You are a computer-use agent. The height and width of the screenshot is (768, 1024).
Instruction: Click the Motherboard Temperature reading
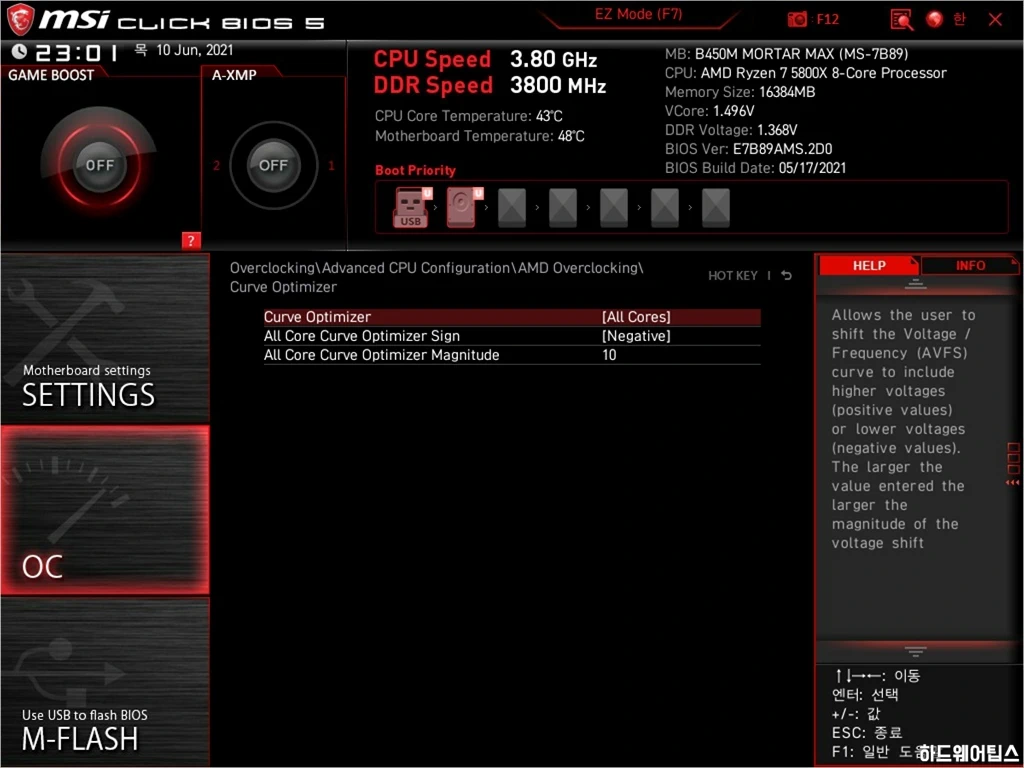coord(479,136)
